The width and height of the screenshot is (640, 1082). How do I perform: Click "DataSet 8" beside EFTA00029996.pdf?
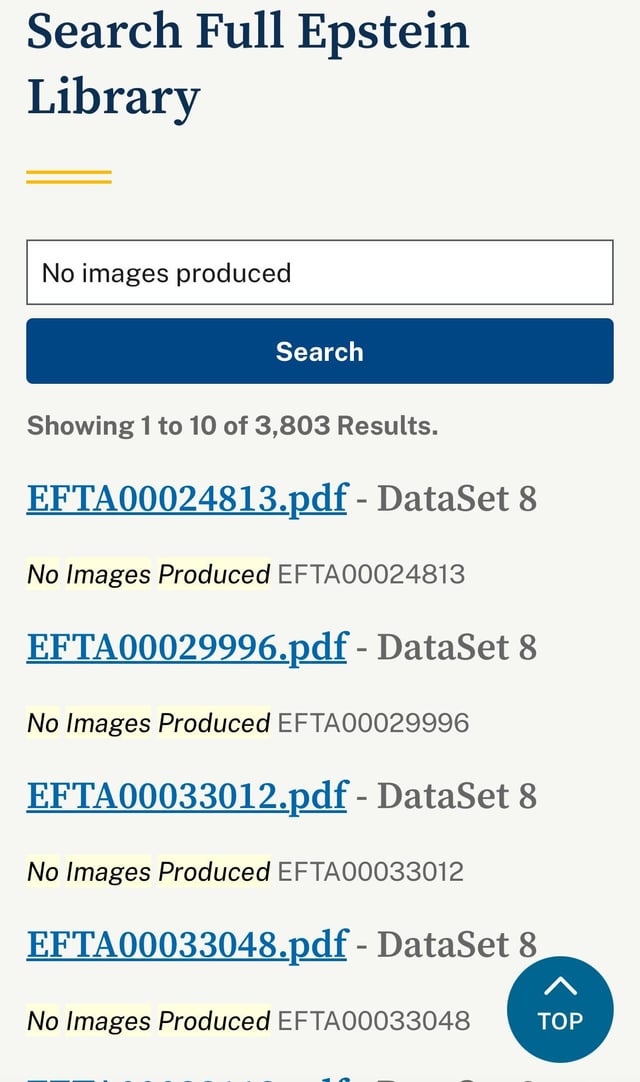[x=457, y=647]
